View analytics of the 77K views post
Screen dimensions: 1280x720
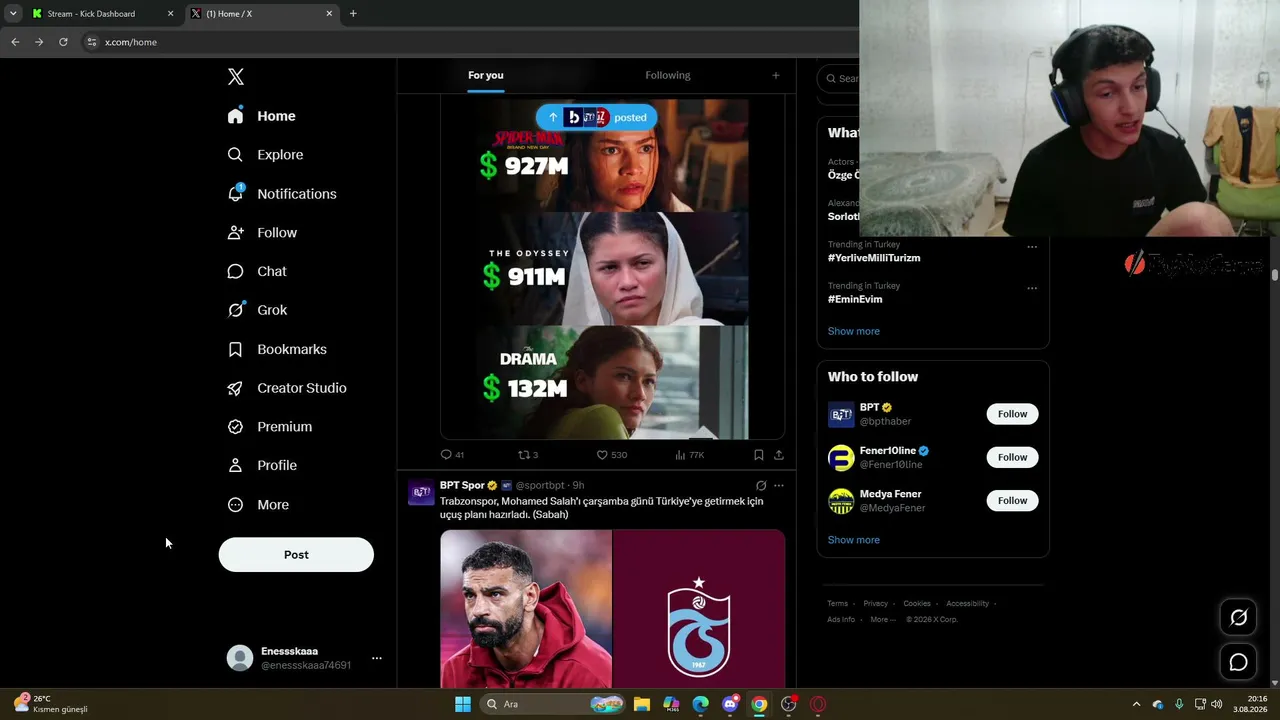point(690,455)
